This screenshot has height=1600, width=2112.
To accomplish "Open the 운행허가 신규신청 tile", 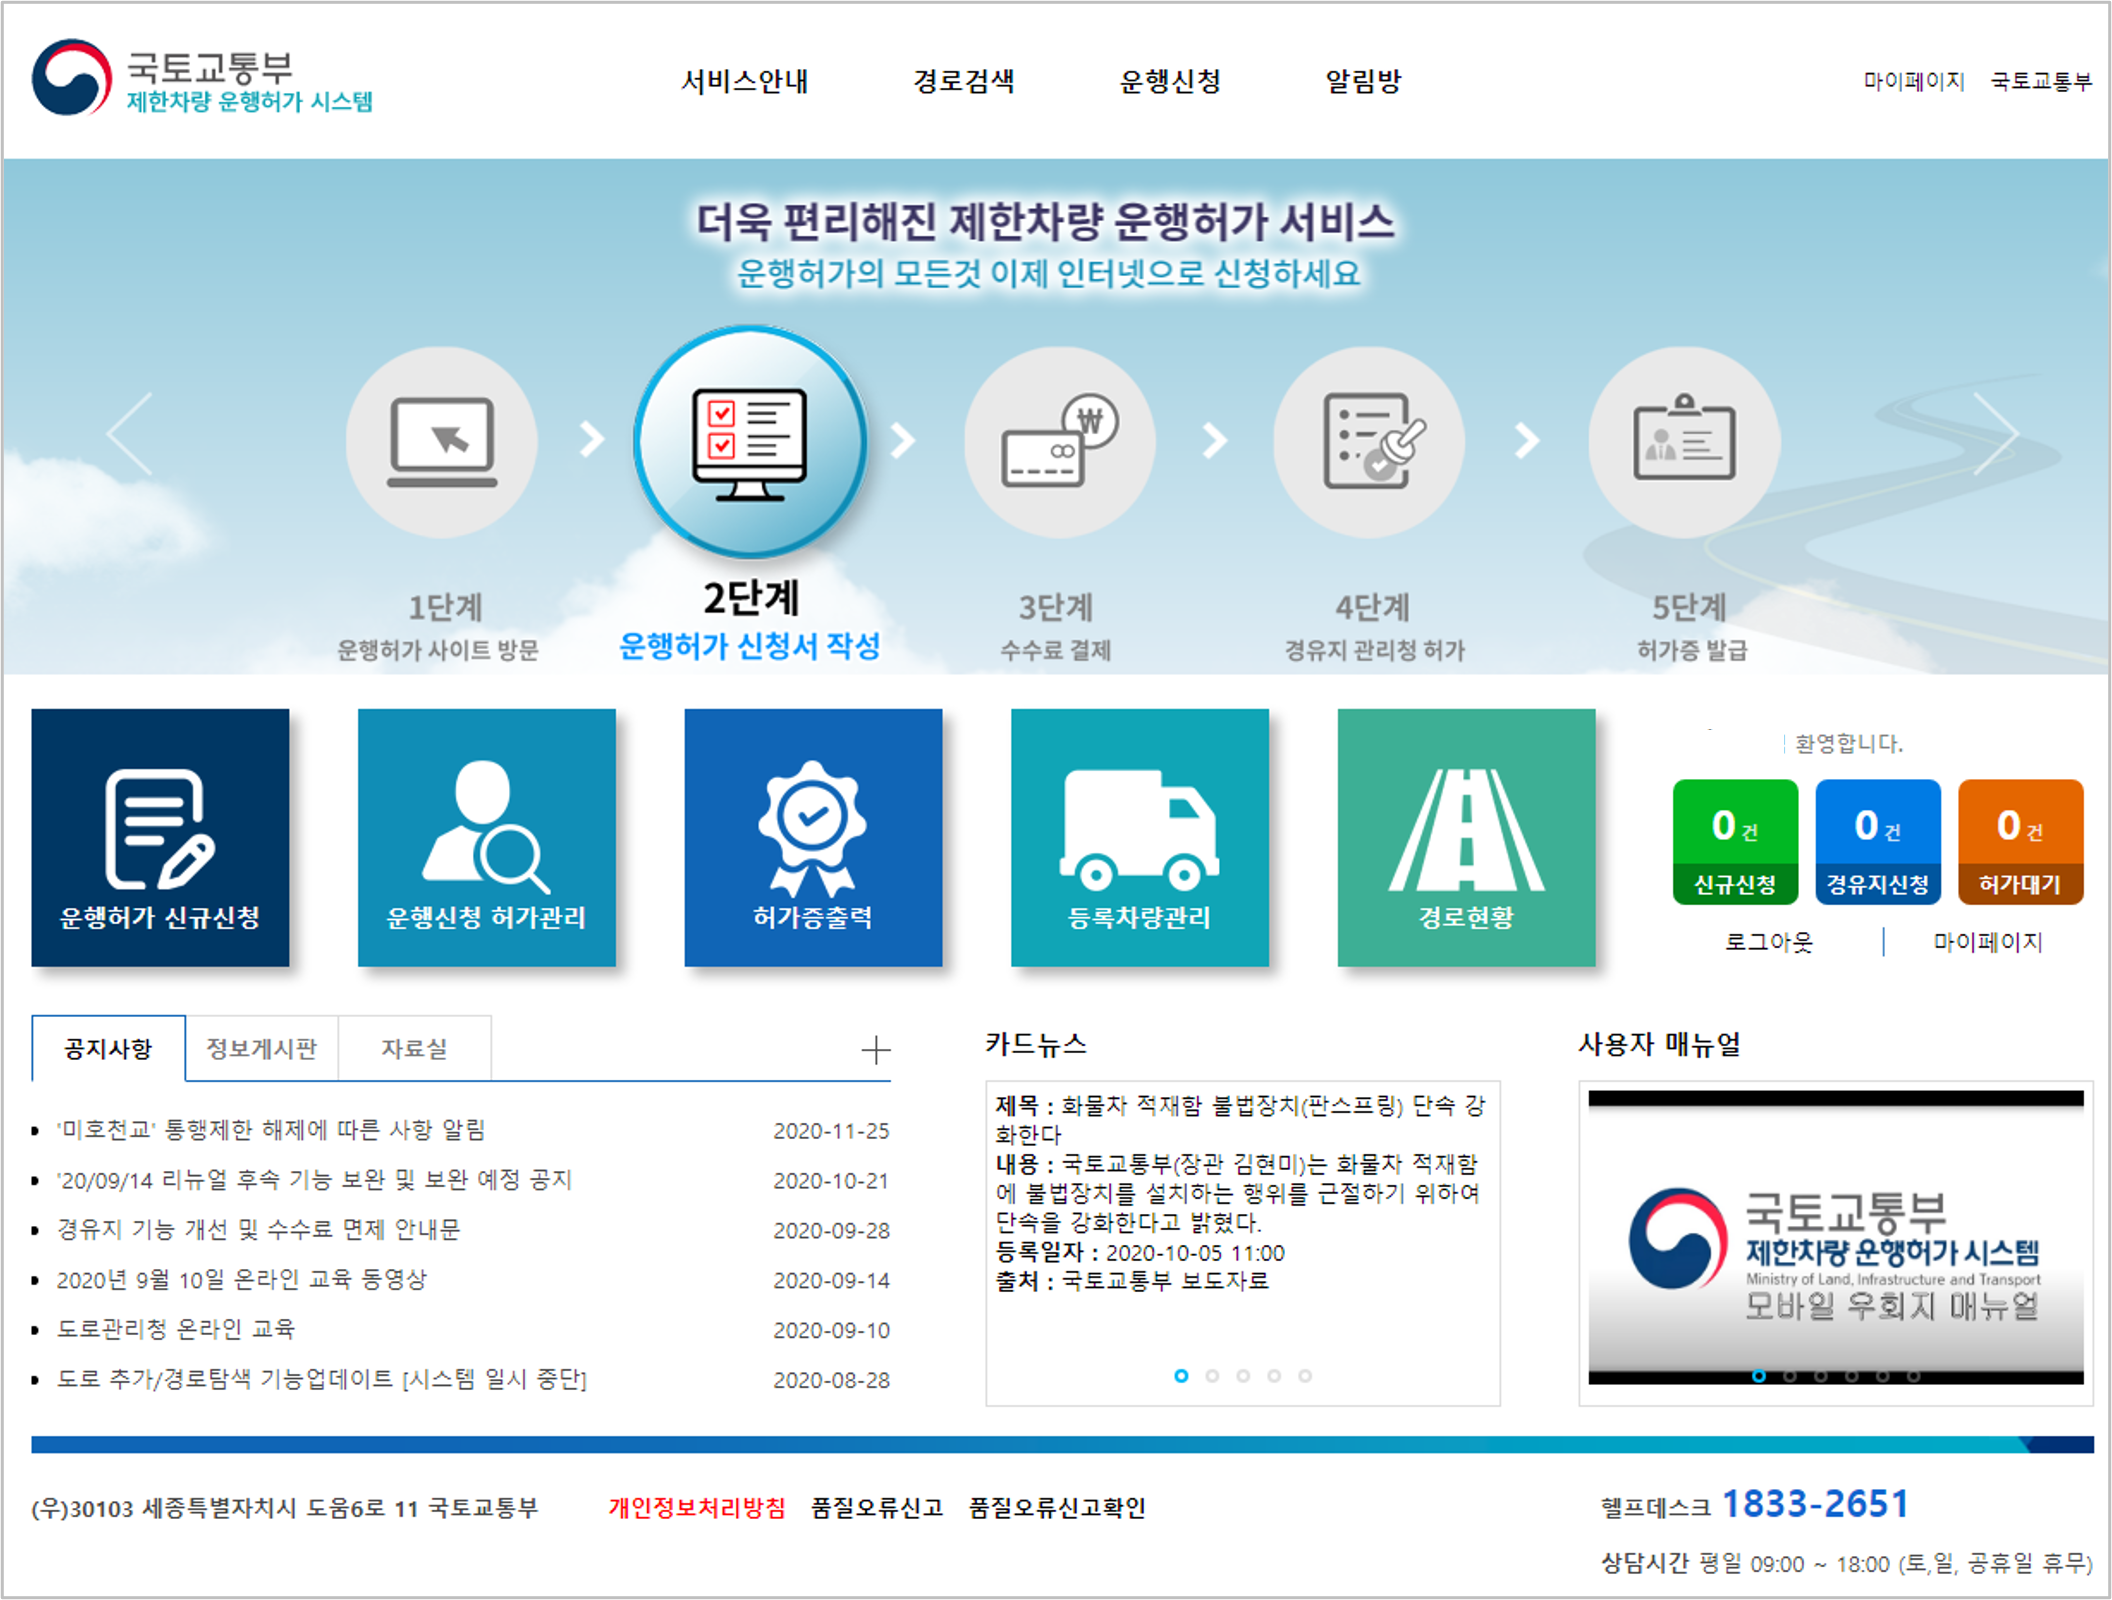I will [x=160, y=837].
